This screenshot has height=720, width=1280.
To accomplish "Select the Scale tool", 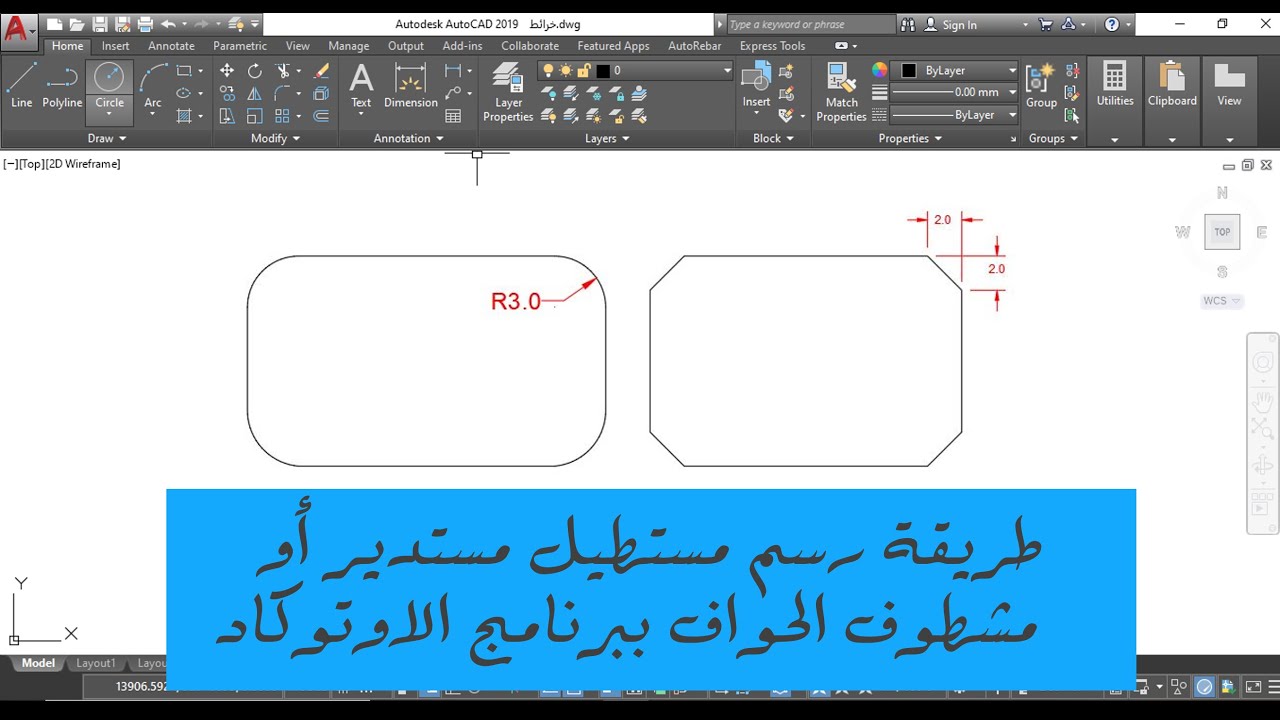I will tap(254, 116).
